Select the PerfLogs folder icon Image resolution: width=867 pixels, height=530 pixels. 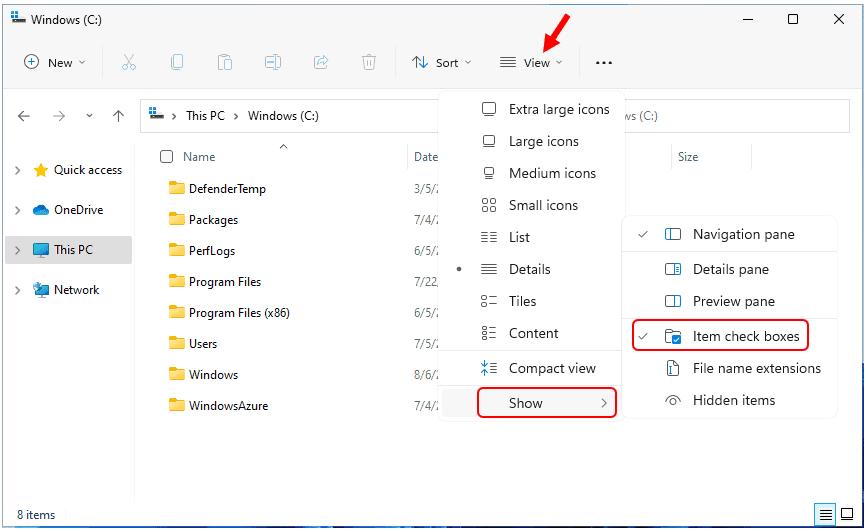tap(177, 250)
